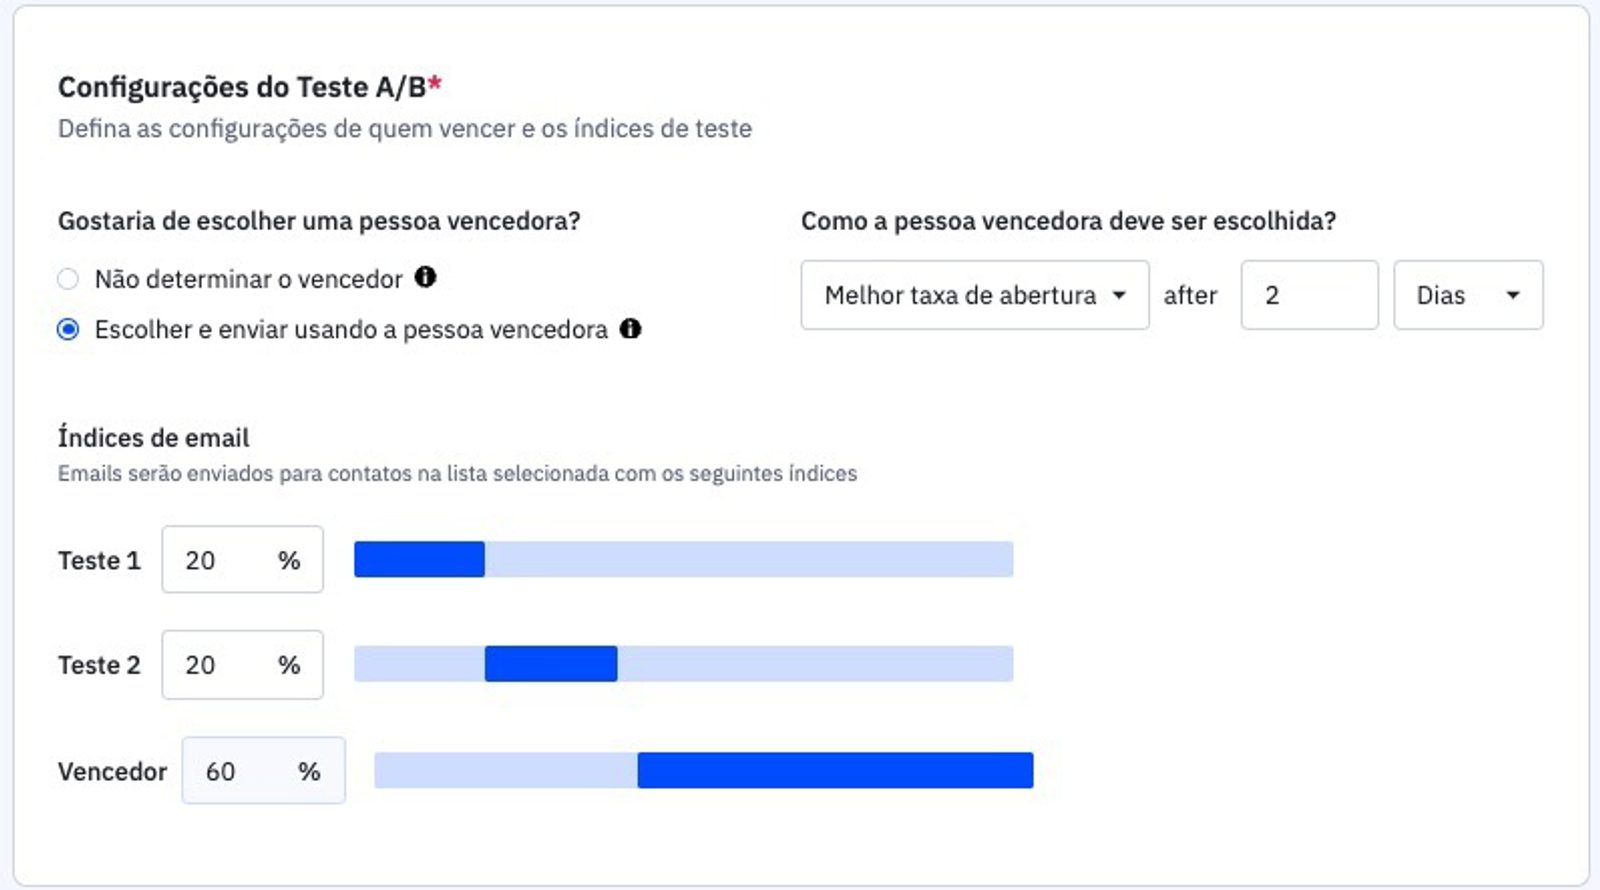Expand the "Dias" time unit dropdown
This screenshot has width=1600, height=890.
click(1467, 295)
